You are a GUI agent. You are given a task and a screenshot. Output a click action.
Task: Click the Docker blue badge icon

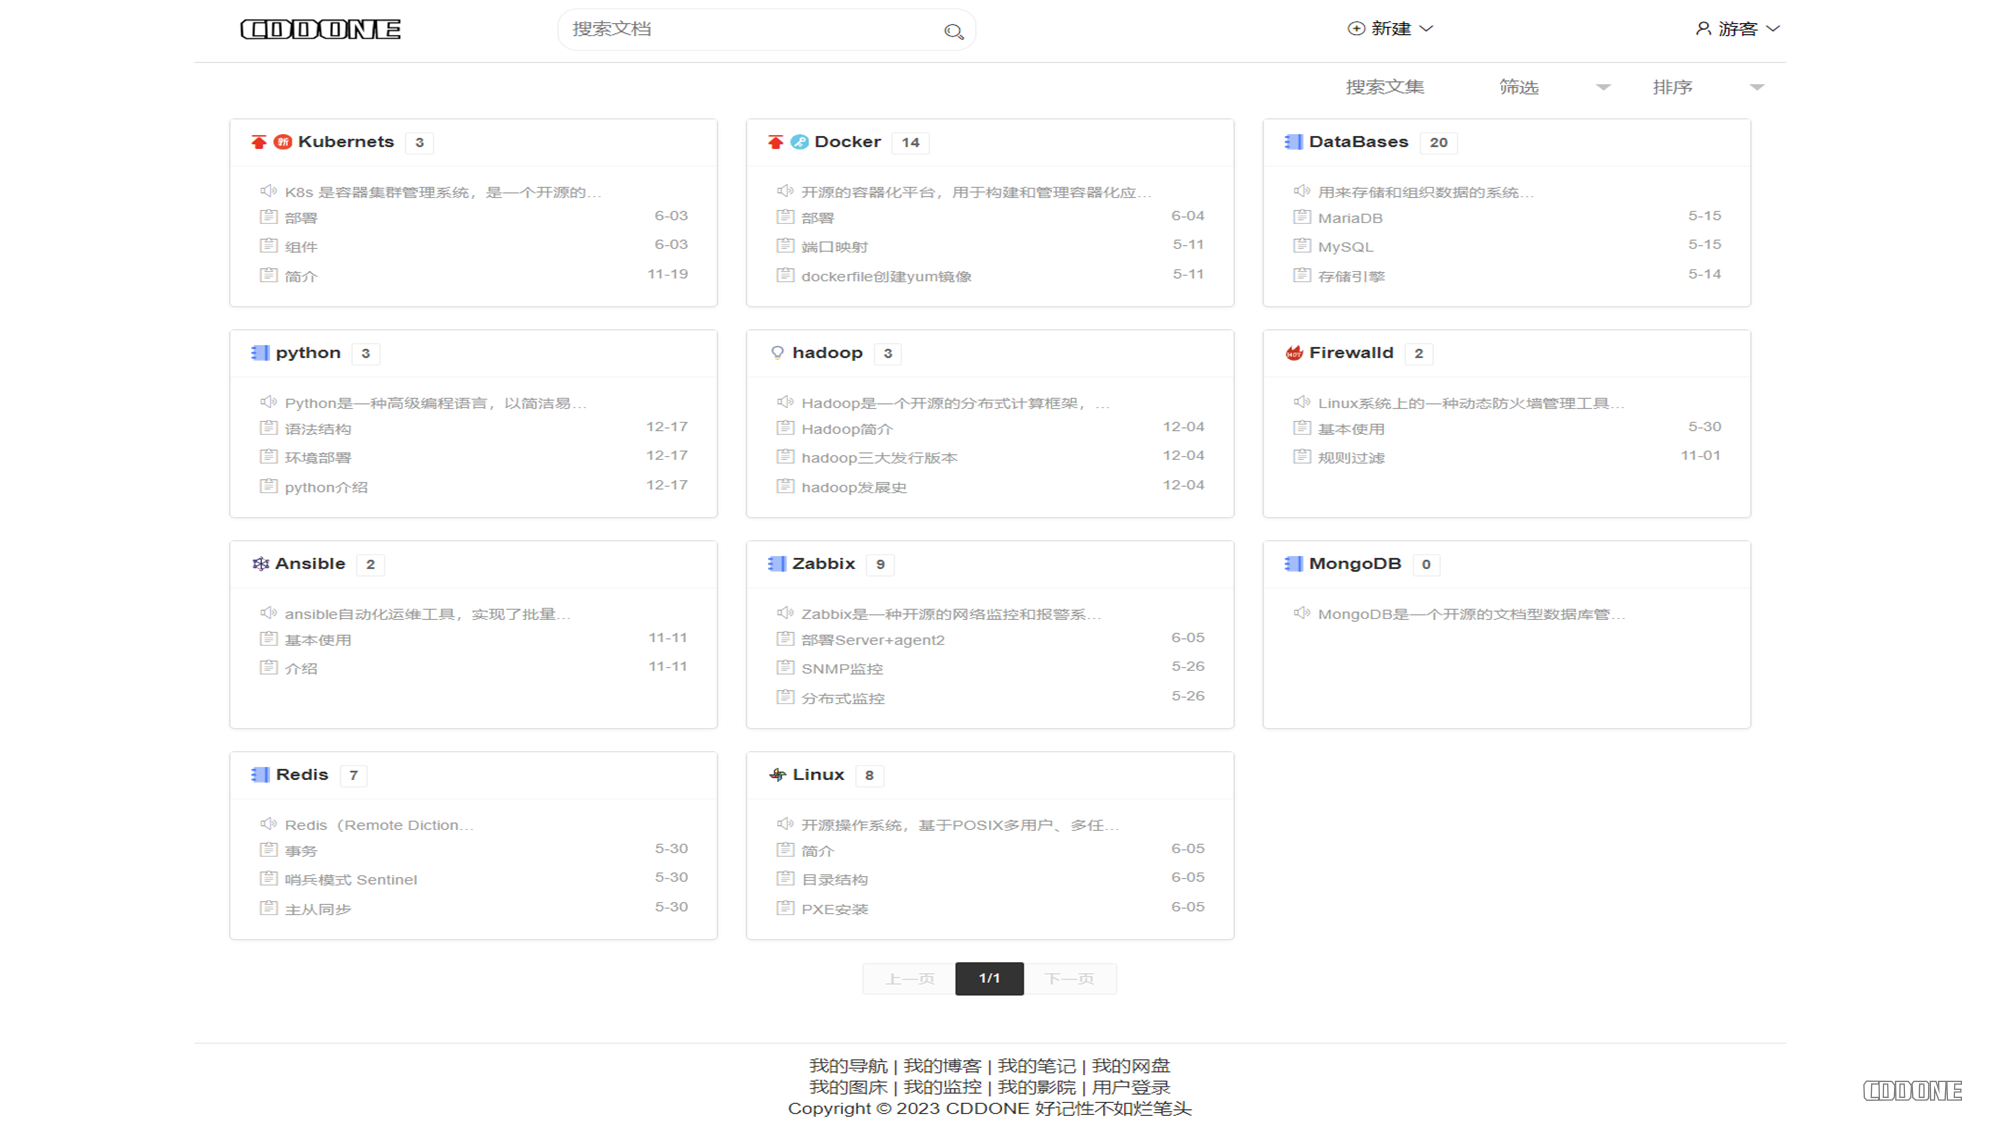click(x=800, y=142)
